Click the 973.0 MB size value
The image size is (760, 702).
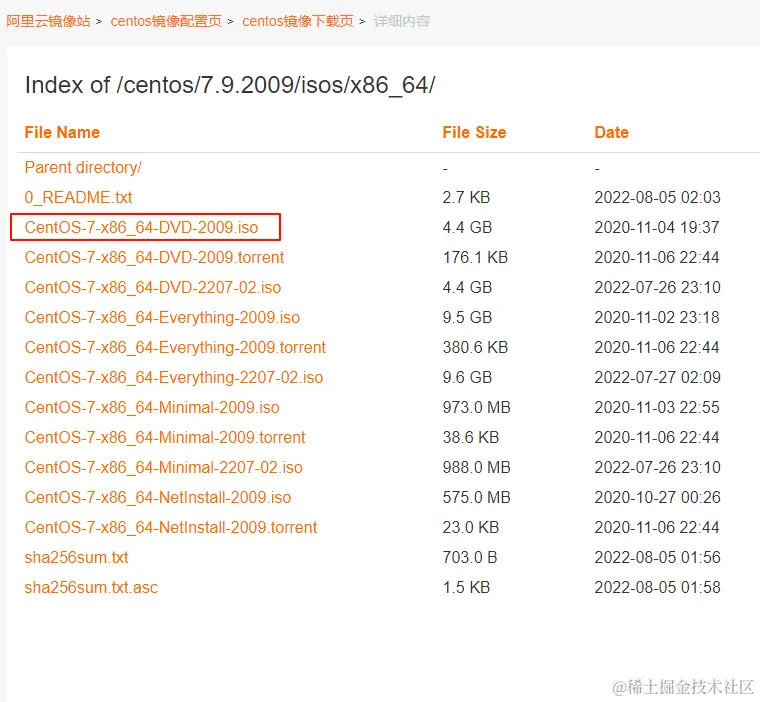tap(476, 407)
